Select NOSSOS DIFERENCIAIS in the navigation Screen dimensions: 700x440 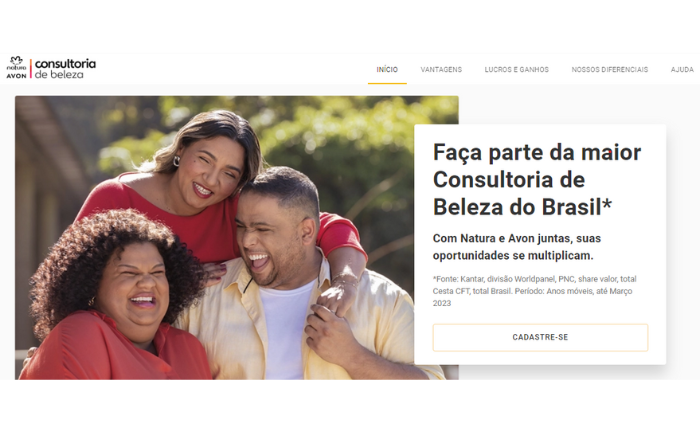coord(609,70)
